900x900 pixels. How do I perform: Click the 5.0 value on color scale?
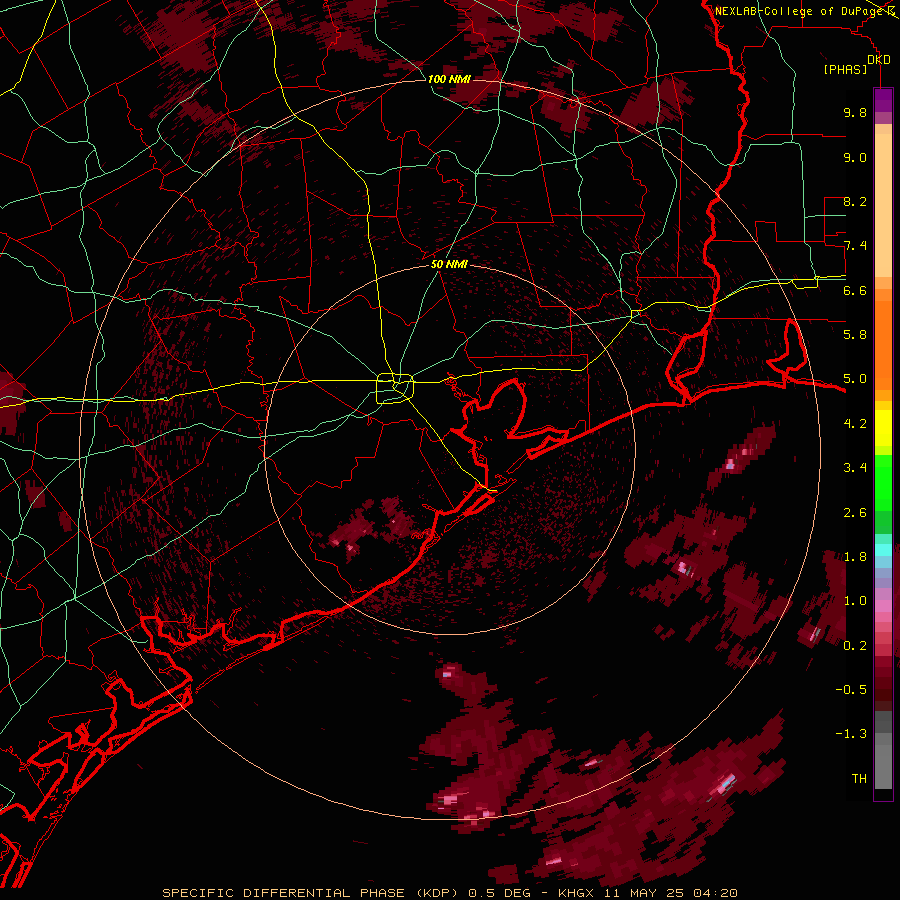(855, 379)
